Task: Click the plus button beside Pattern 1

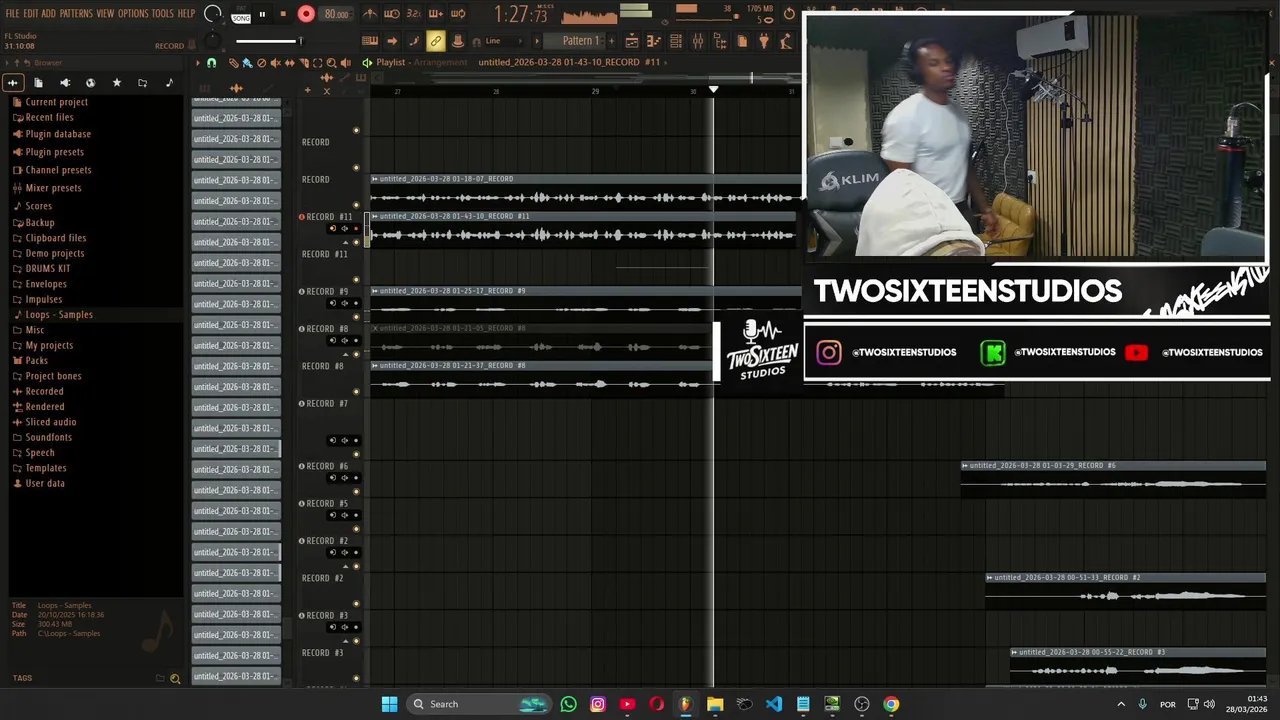Action: coord(610,41)
